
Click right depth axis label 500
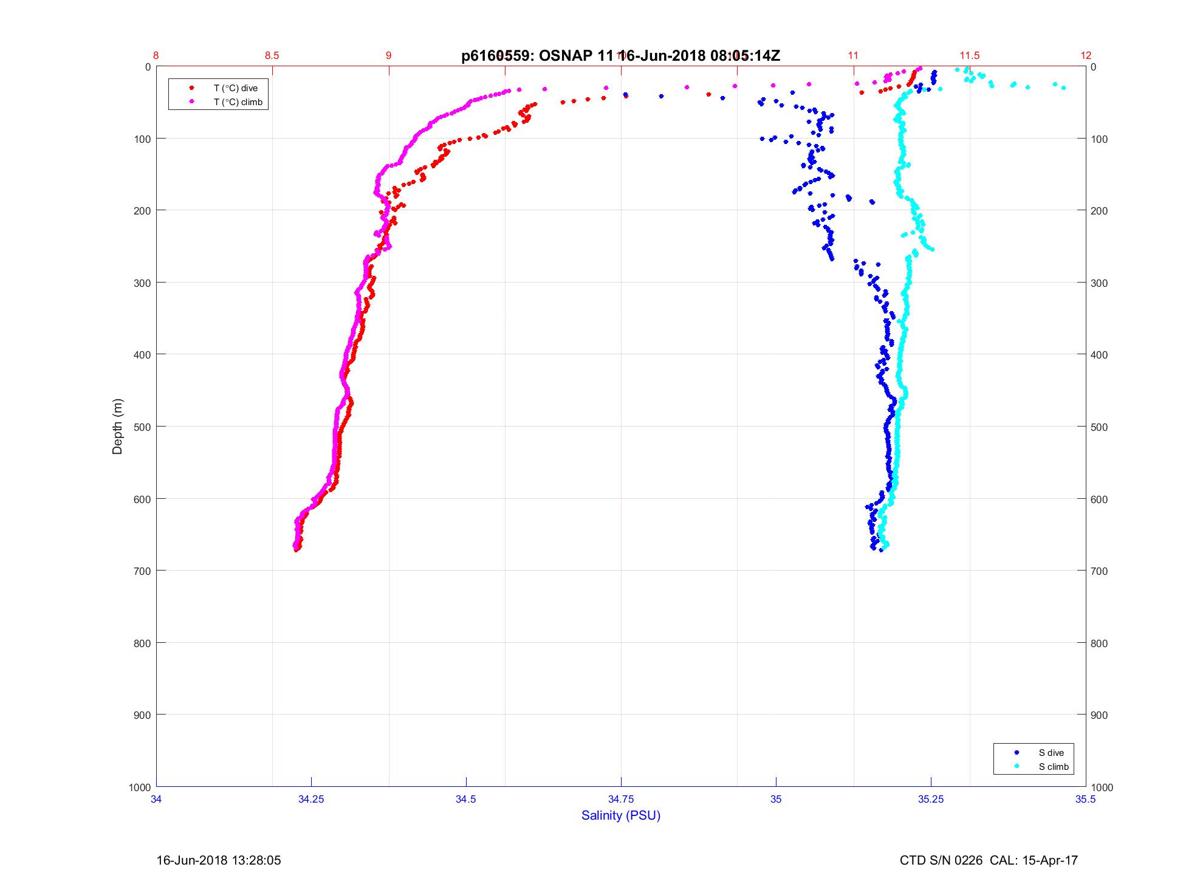pyautogui.click(x=1100, y=427)
